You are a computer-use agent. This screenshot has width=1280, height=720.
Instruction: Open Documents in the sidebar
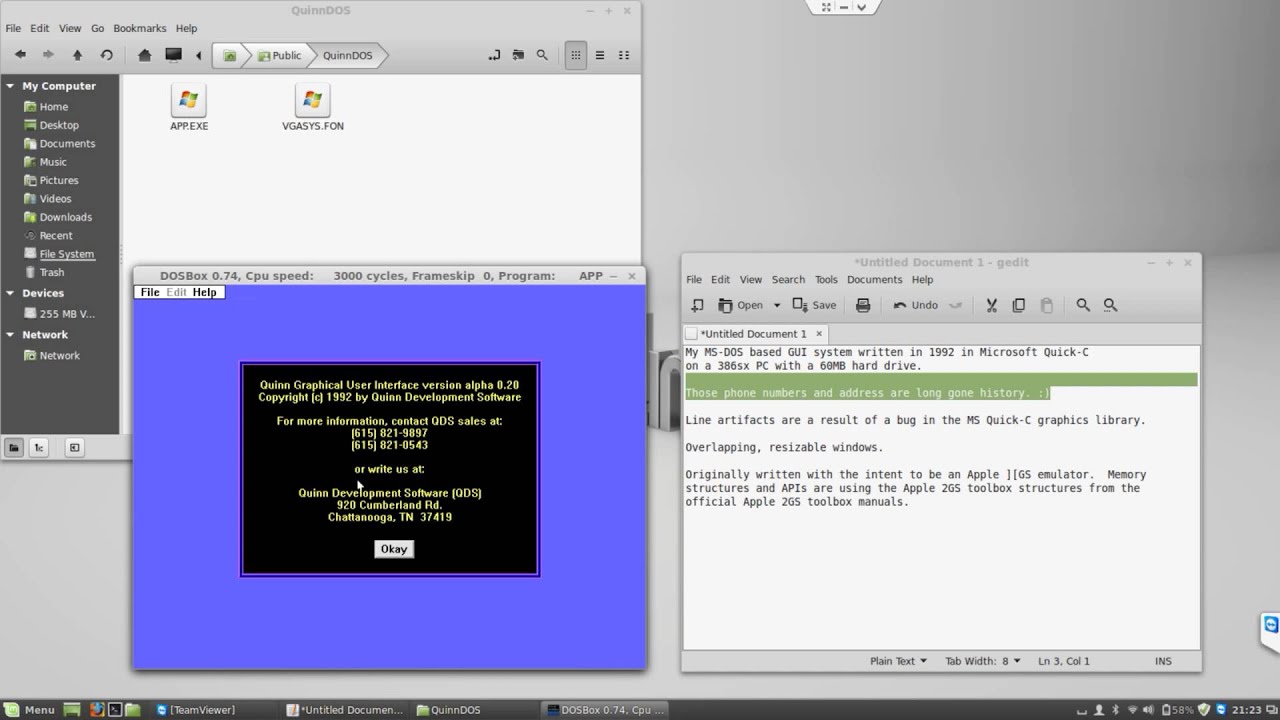pyautogui.click(x=67, y=143)
